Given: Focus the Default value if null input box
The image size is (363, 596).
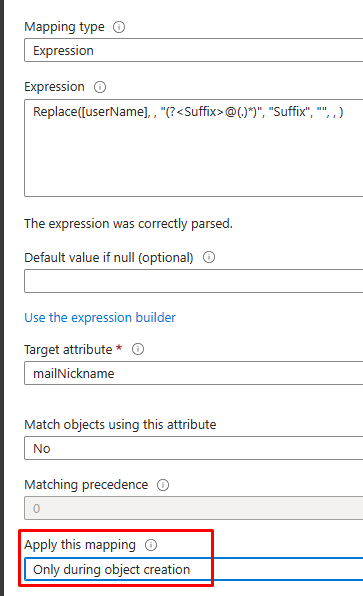Looking at the screenshot, I should 193,281.
